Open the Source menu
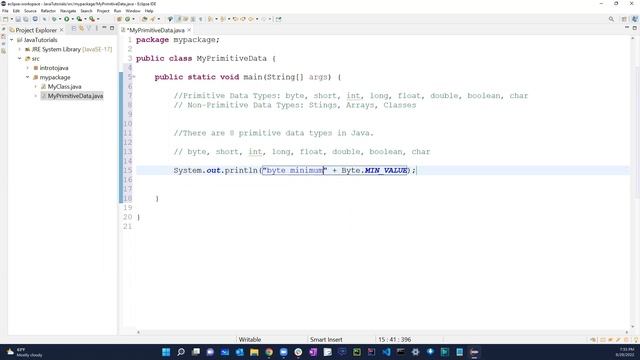Image resolution: width=640 pixels, height=360 pixels. click(x=30, y=11)
